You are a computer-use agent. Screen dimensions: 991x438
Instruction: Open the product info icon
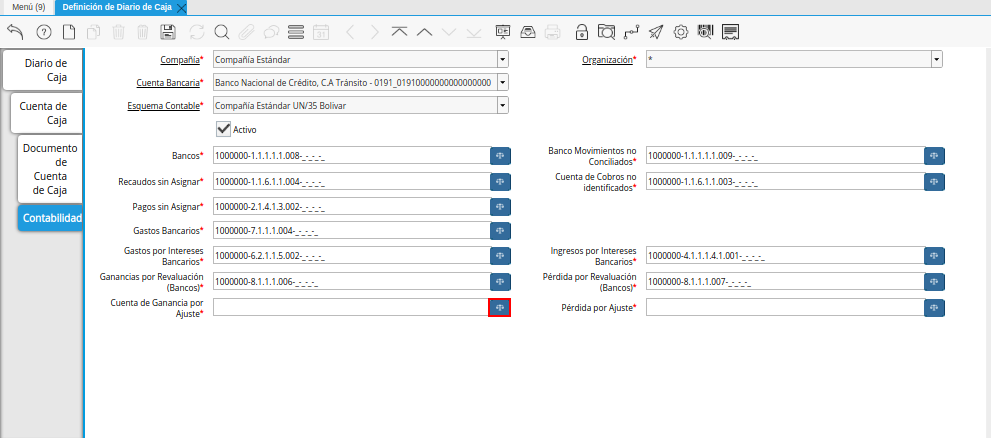(705, 32)
